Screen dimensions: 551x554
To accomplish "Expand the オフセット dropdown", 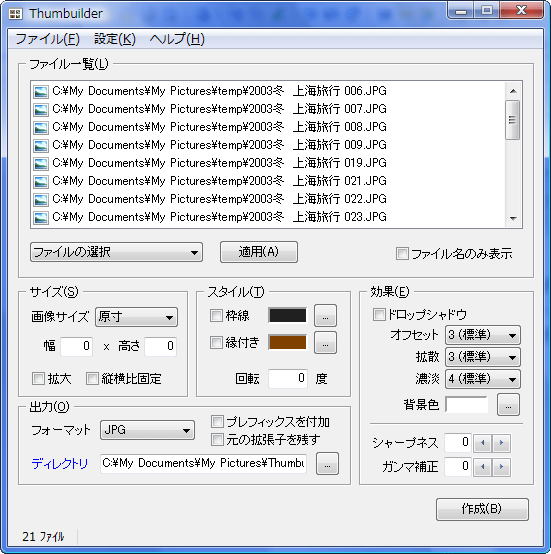I will pos(482,335).
